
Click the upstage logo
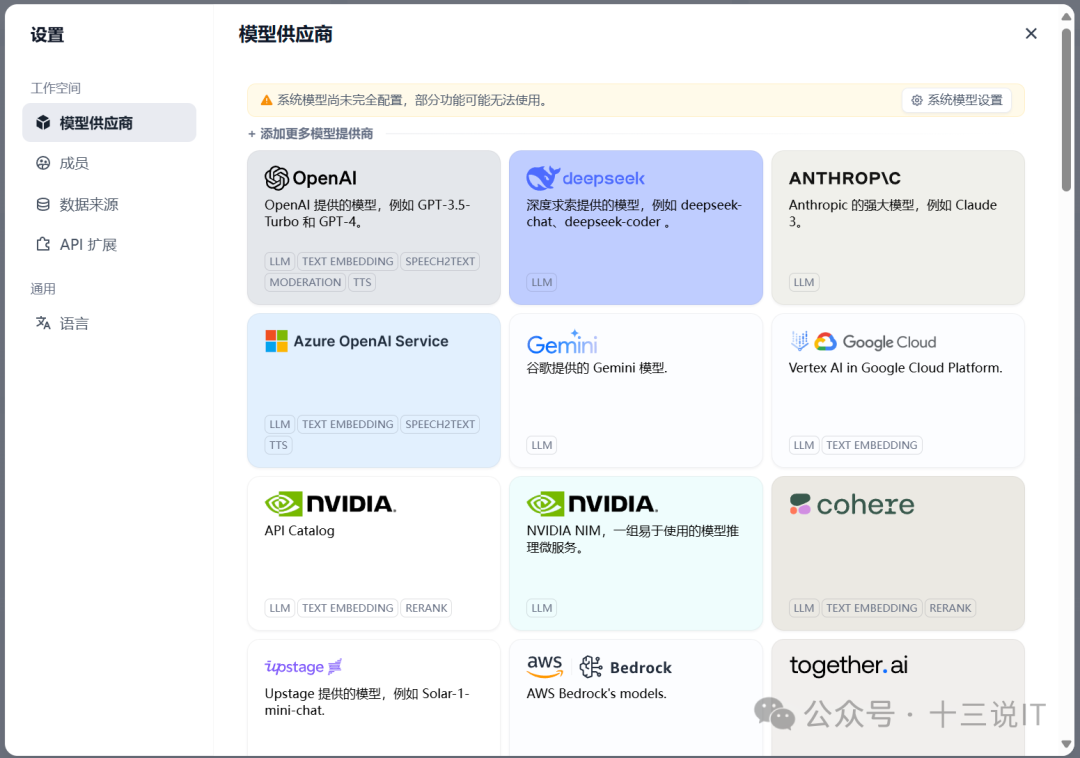point(303,666)
